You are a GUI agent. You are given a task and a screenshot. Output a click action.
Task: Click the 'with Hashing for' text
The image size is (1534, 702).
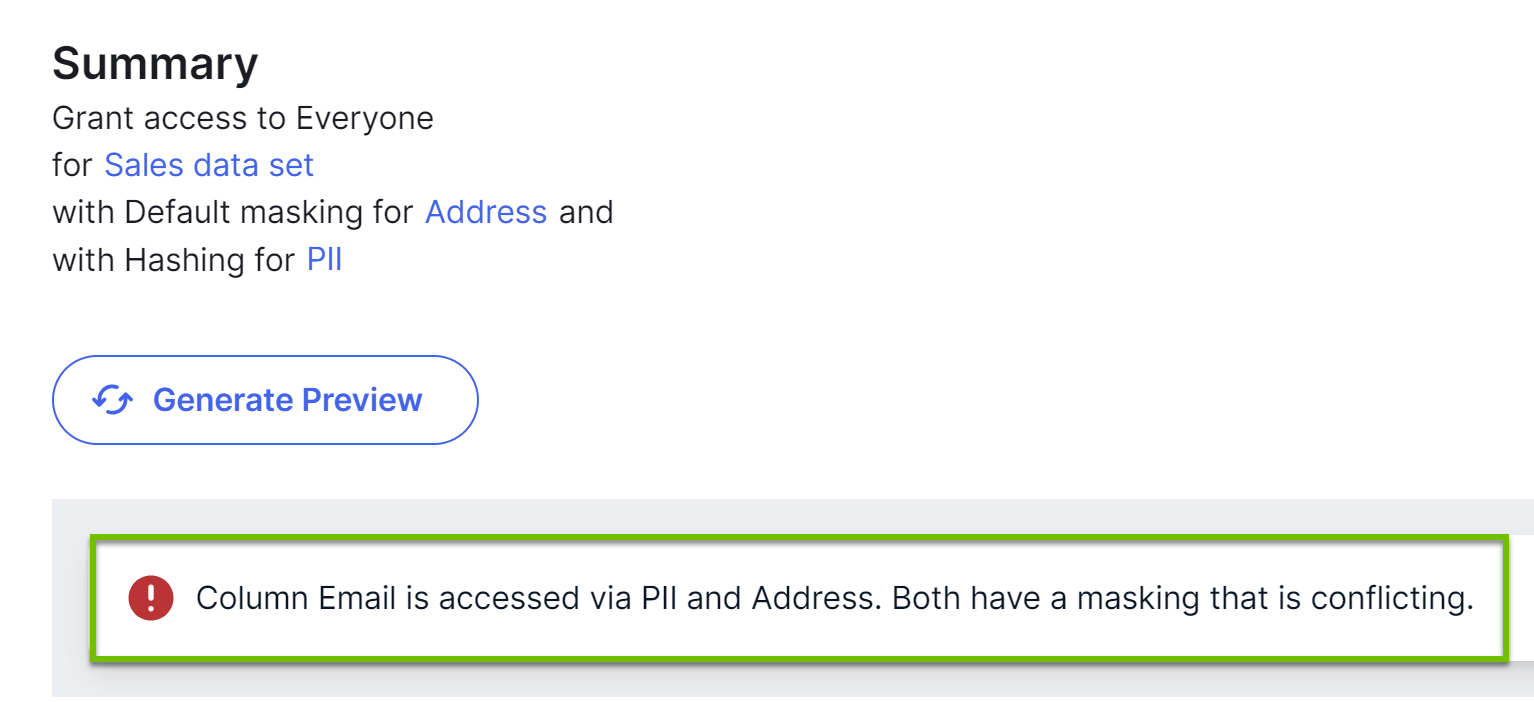(174, 260)
